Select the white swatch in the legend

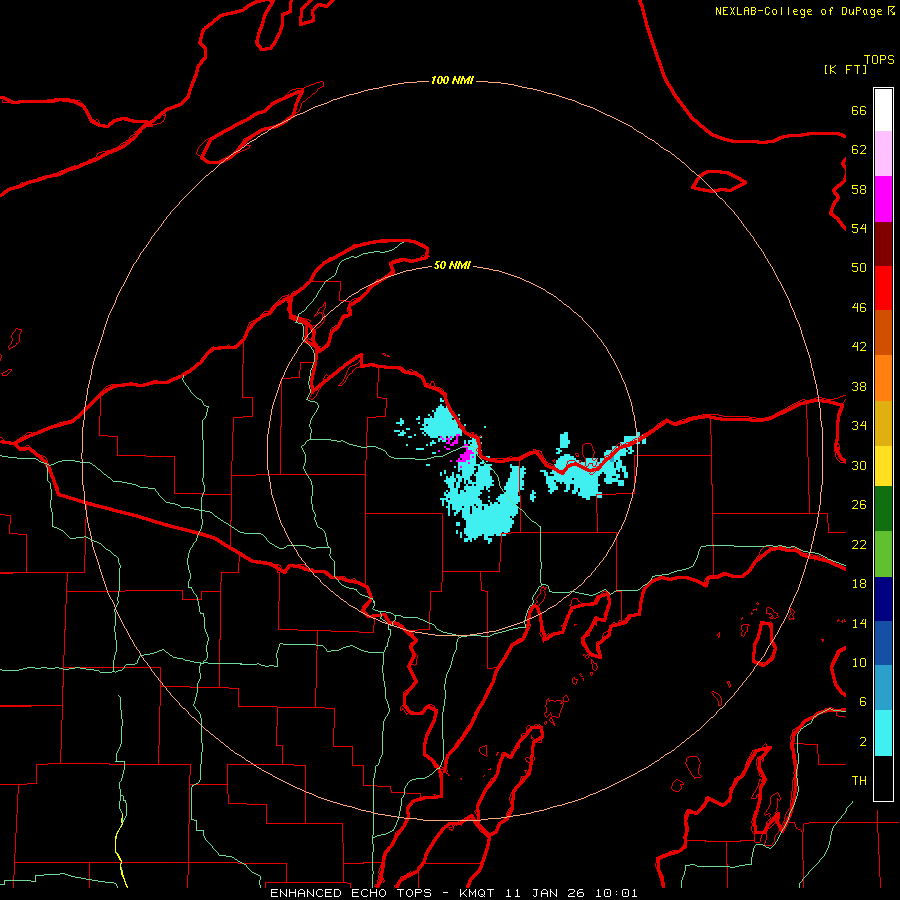coord(883,110)
